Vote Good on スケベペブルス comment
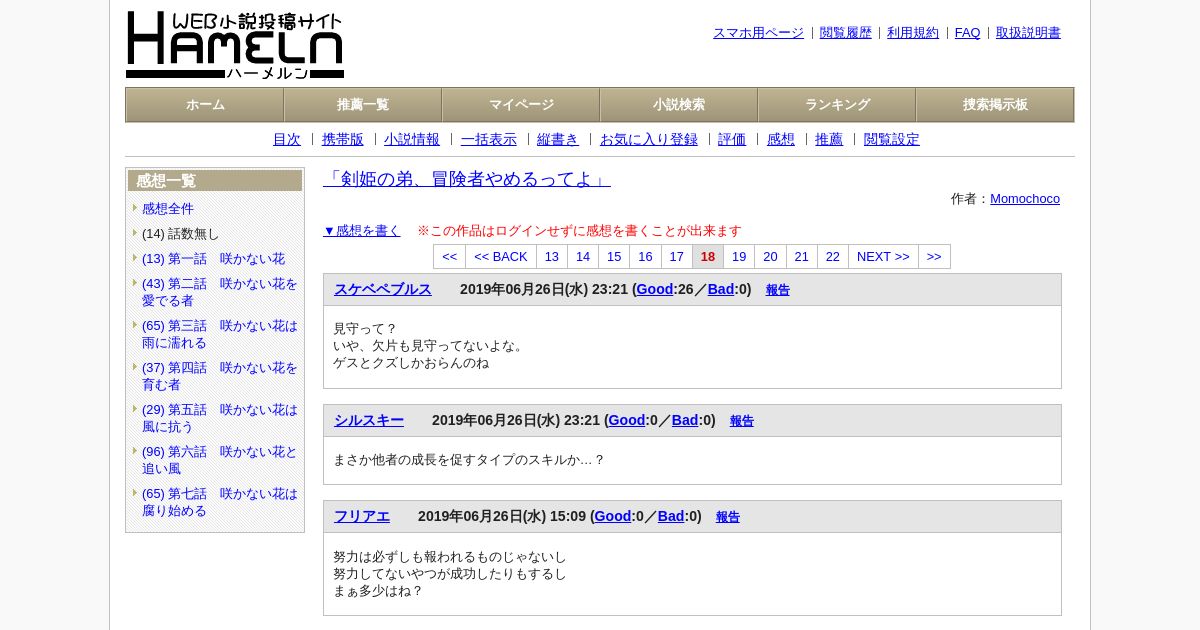 (655, 289)
